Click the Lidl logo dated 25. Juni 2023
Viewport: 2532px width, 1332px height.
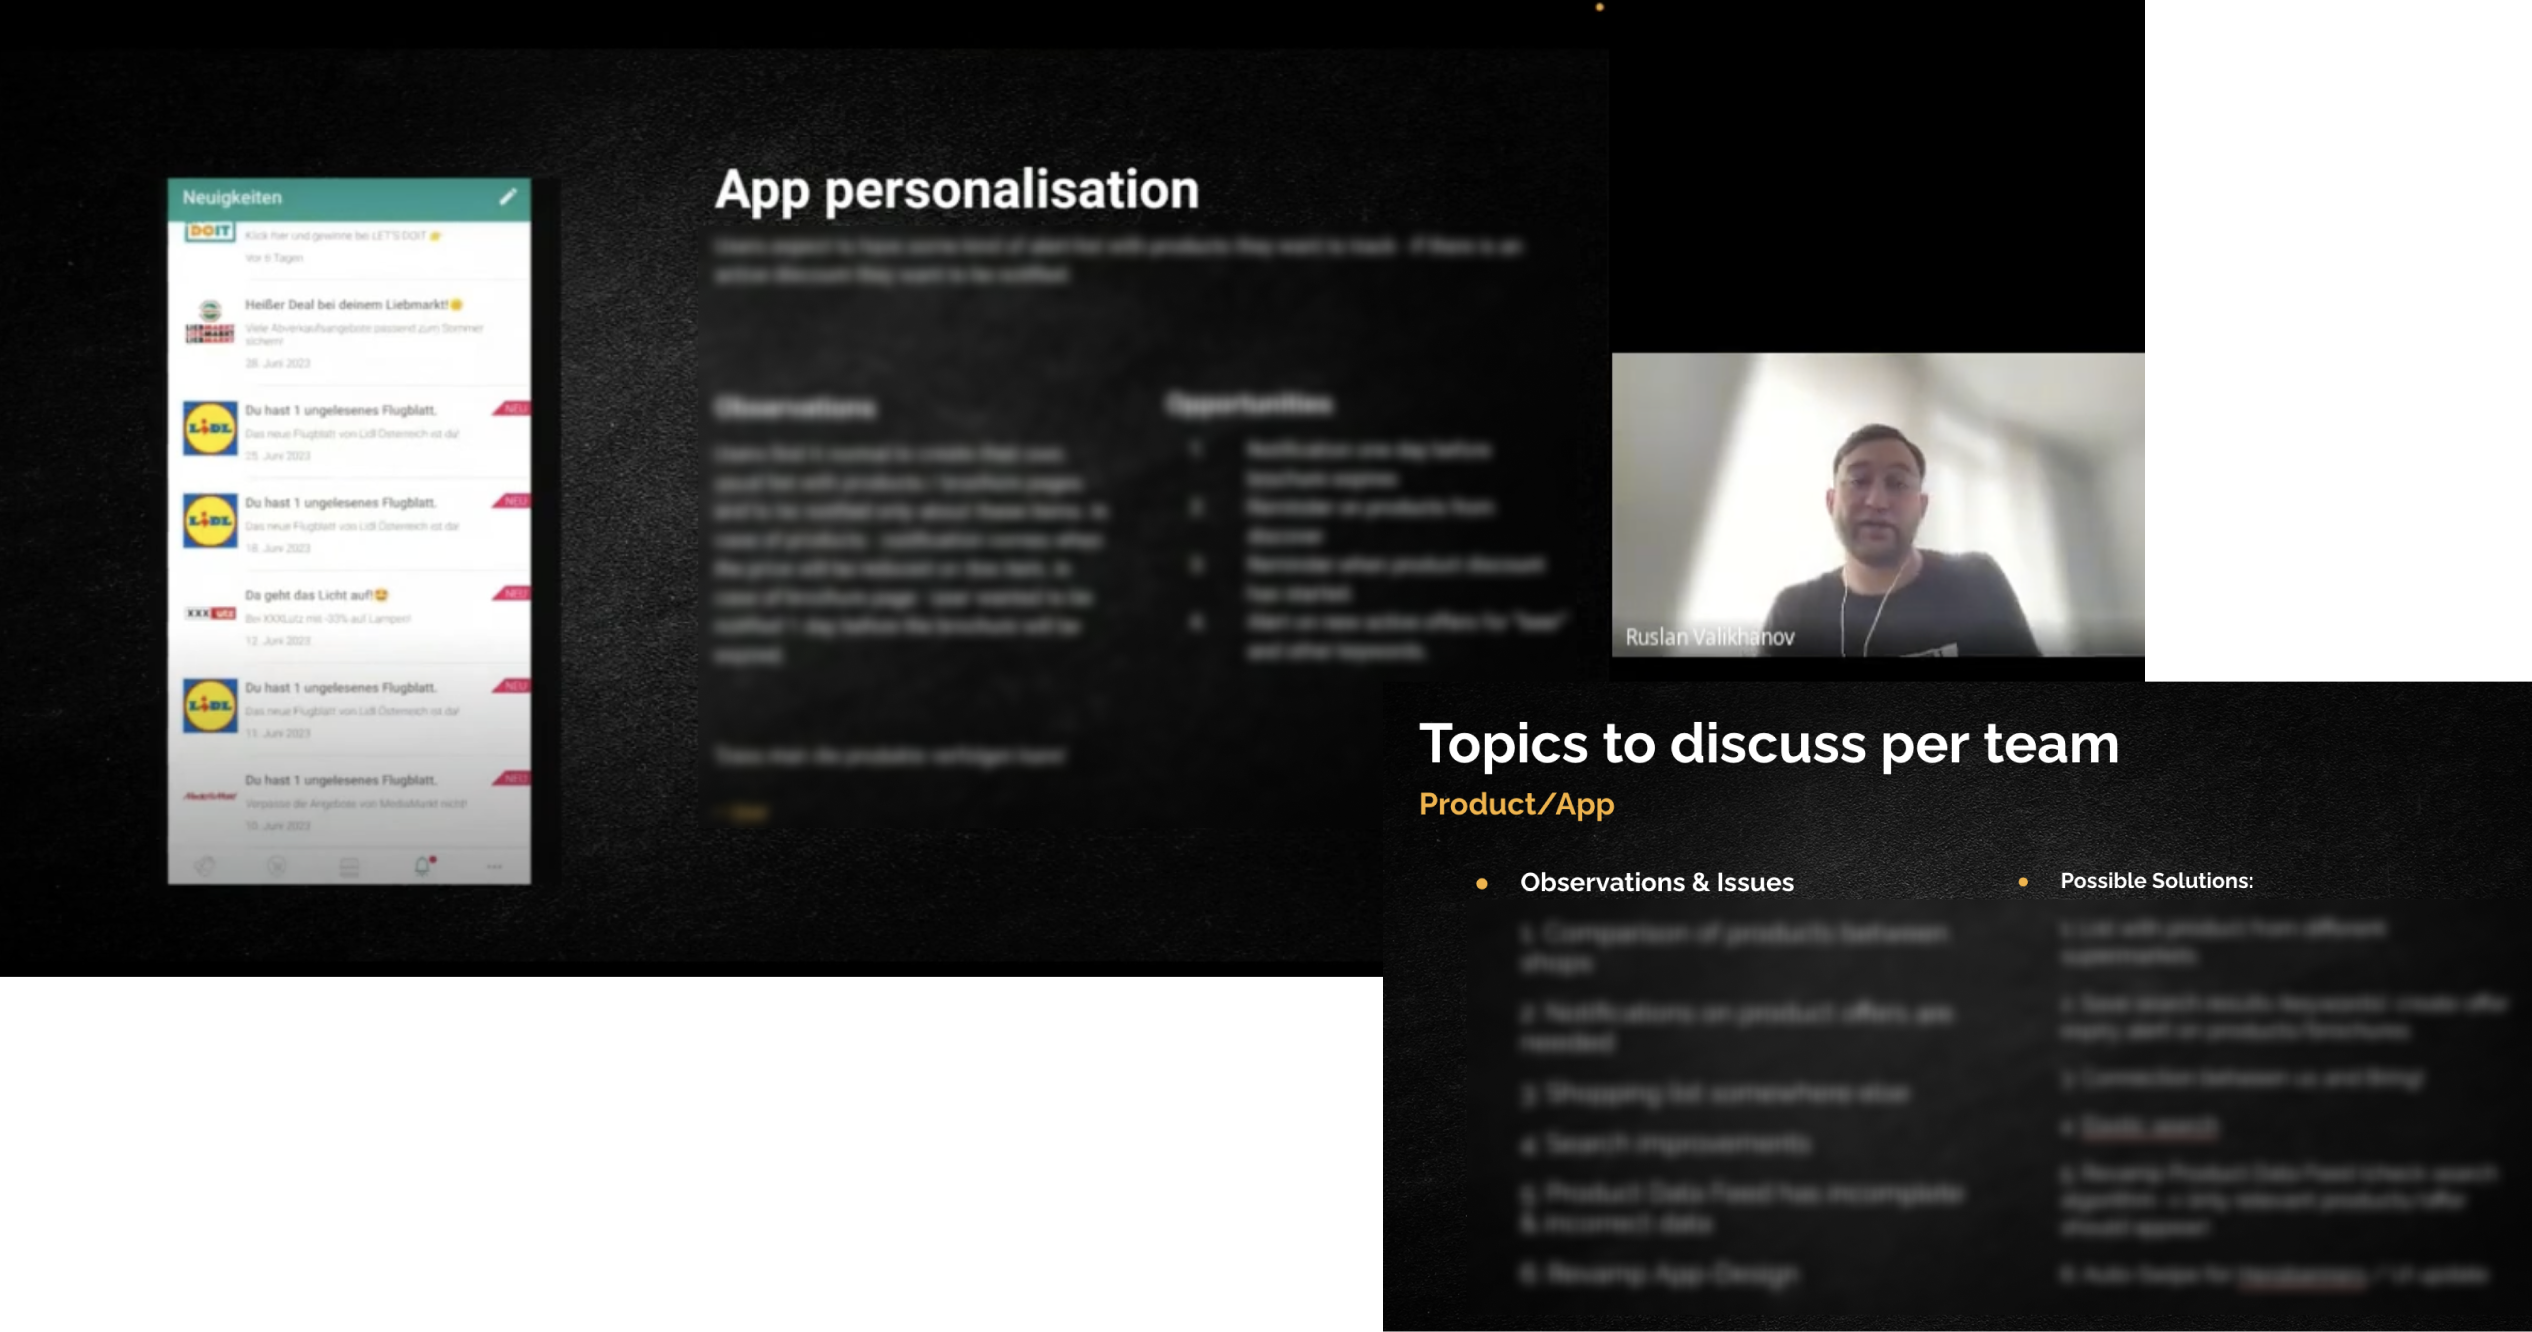(210, 428)
